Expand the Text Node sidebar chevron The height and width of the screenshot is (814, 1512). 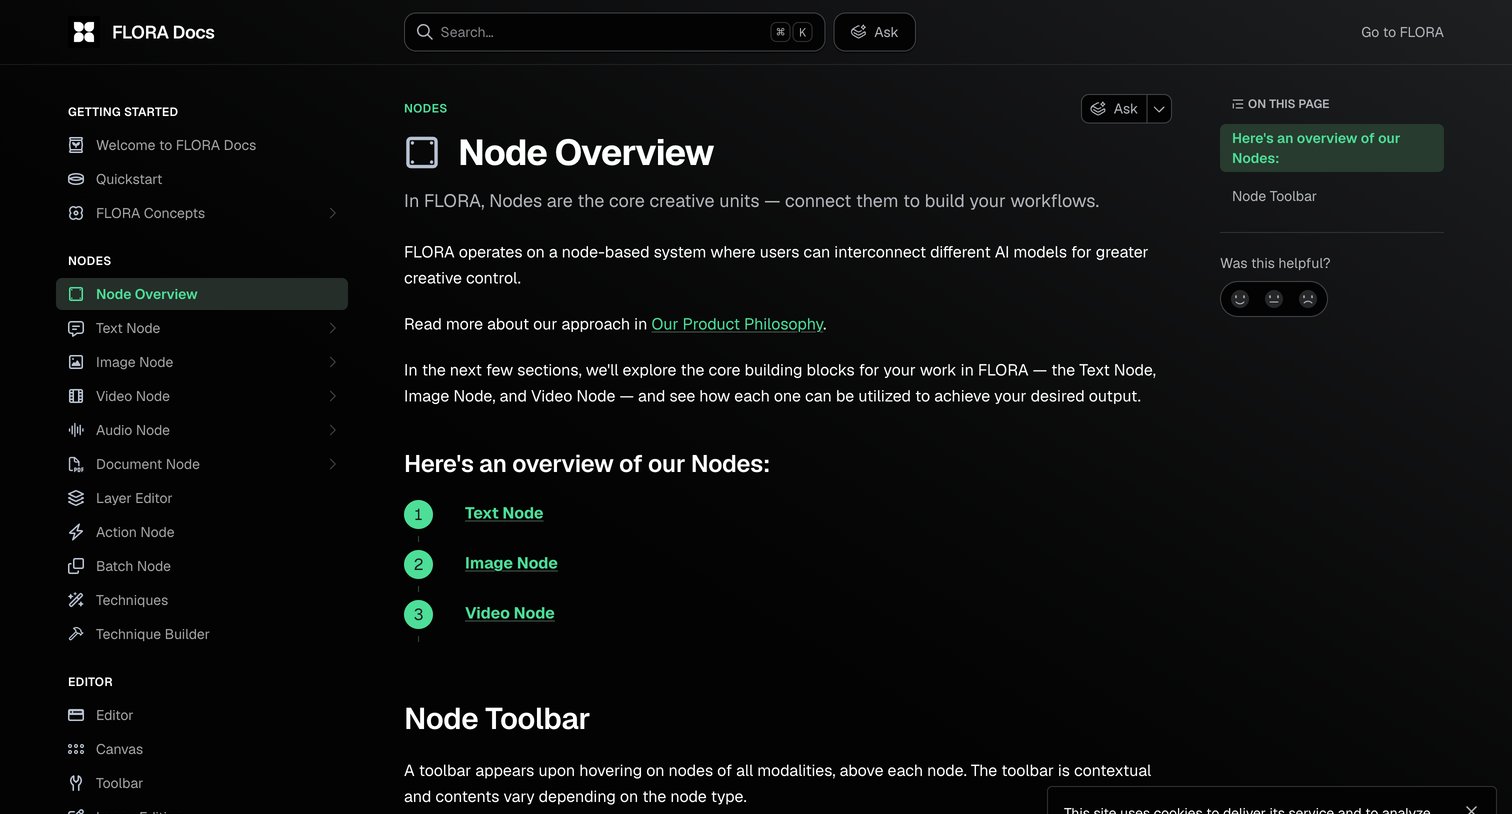click(332, 328)
